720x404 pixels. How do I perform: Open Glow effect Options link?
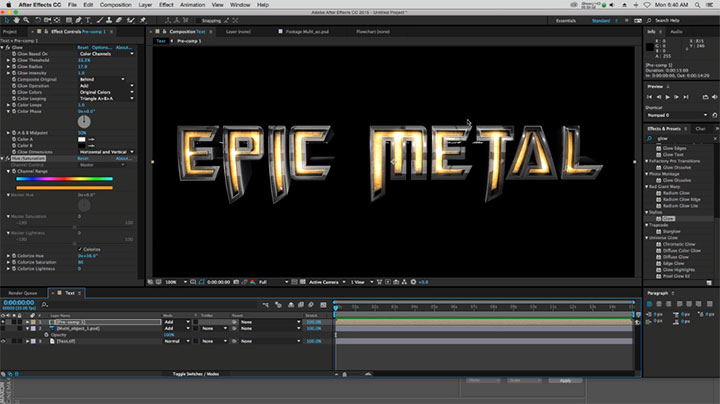101,47
